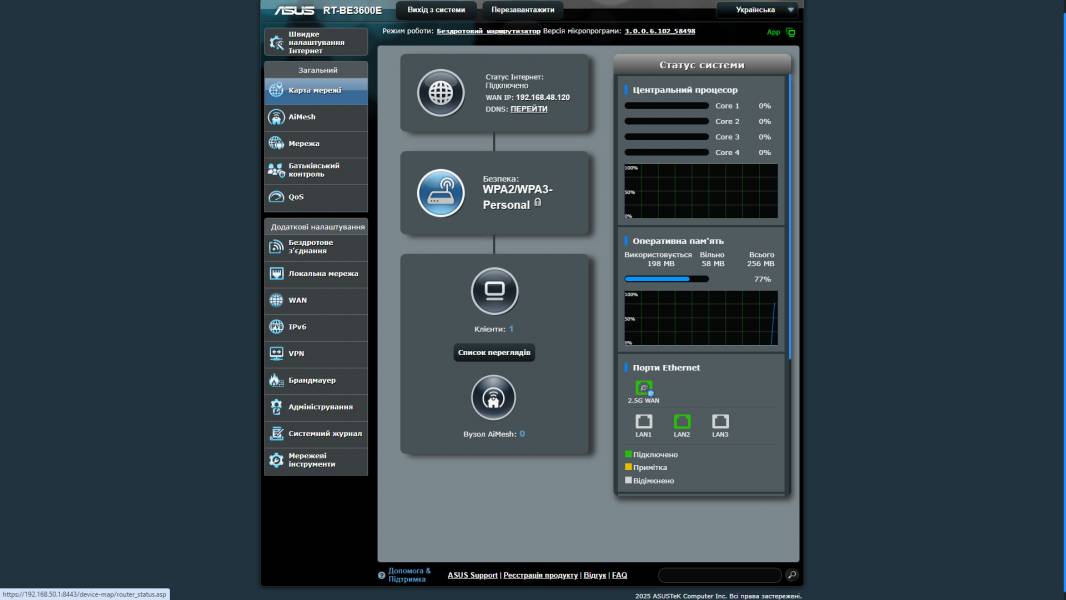The image size is (1066, 600).
Task: Open the AiMesh menu entry
Action: (x=316, y=117)
